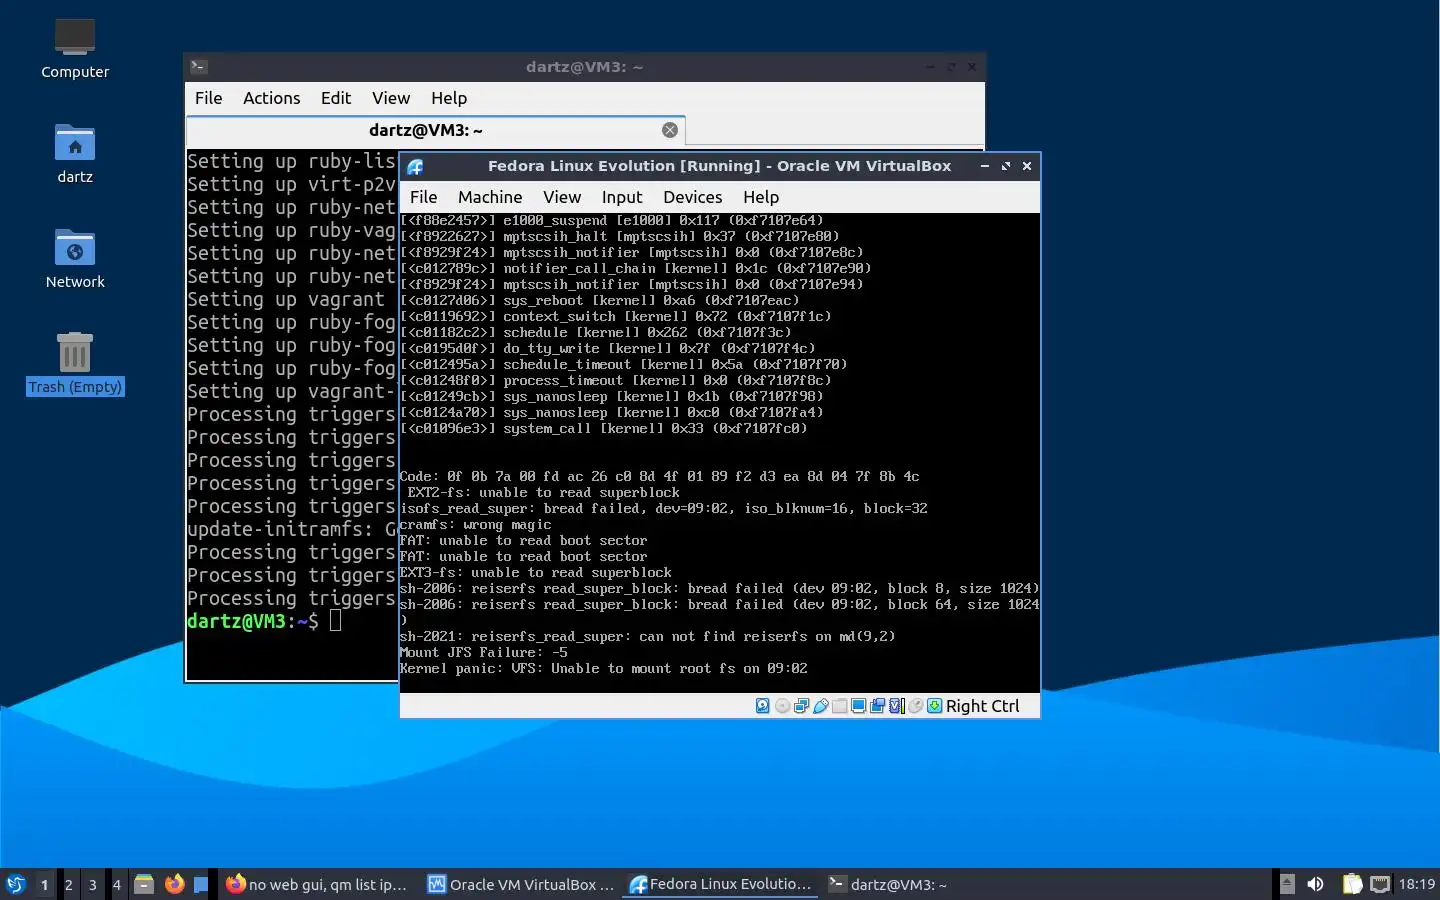Screen dimensions: 1440x900
Task: Click the shared folders indicator in VirtualBox
Action: [x=840, y=706]
